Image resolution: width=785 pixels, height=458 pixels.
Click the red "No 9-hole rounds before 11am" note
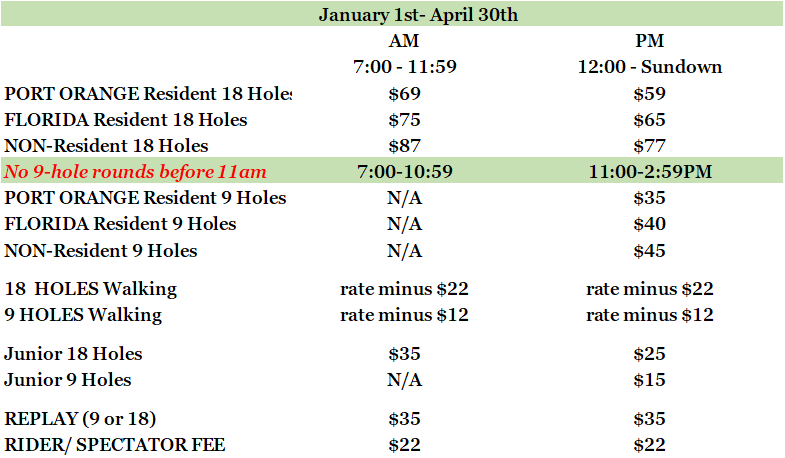144,172
